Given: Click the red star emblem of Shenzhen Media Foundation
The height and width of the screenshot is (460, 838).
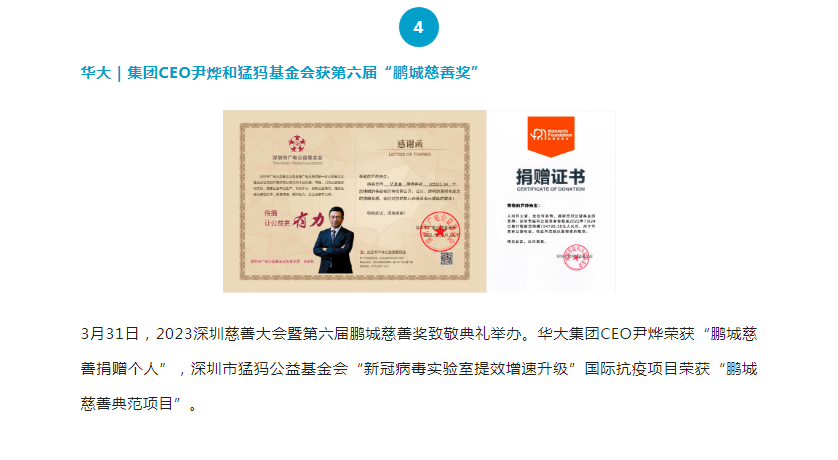Looking at the screenshot, I should tap(297, 143).
